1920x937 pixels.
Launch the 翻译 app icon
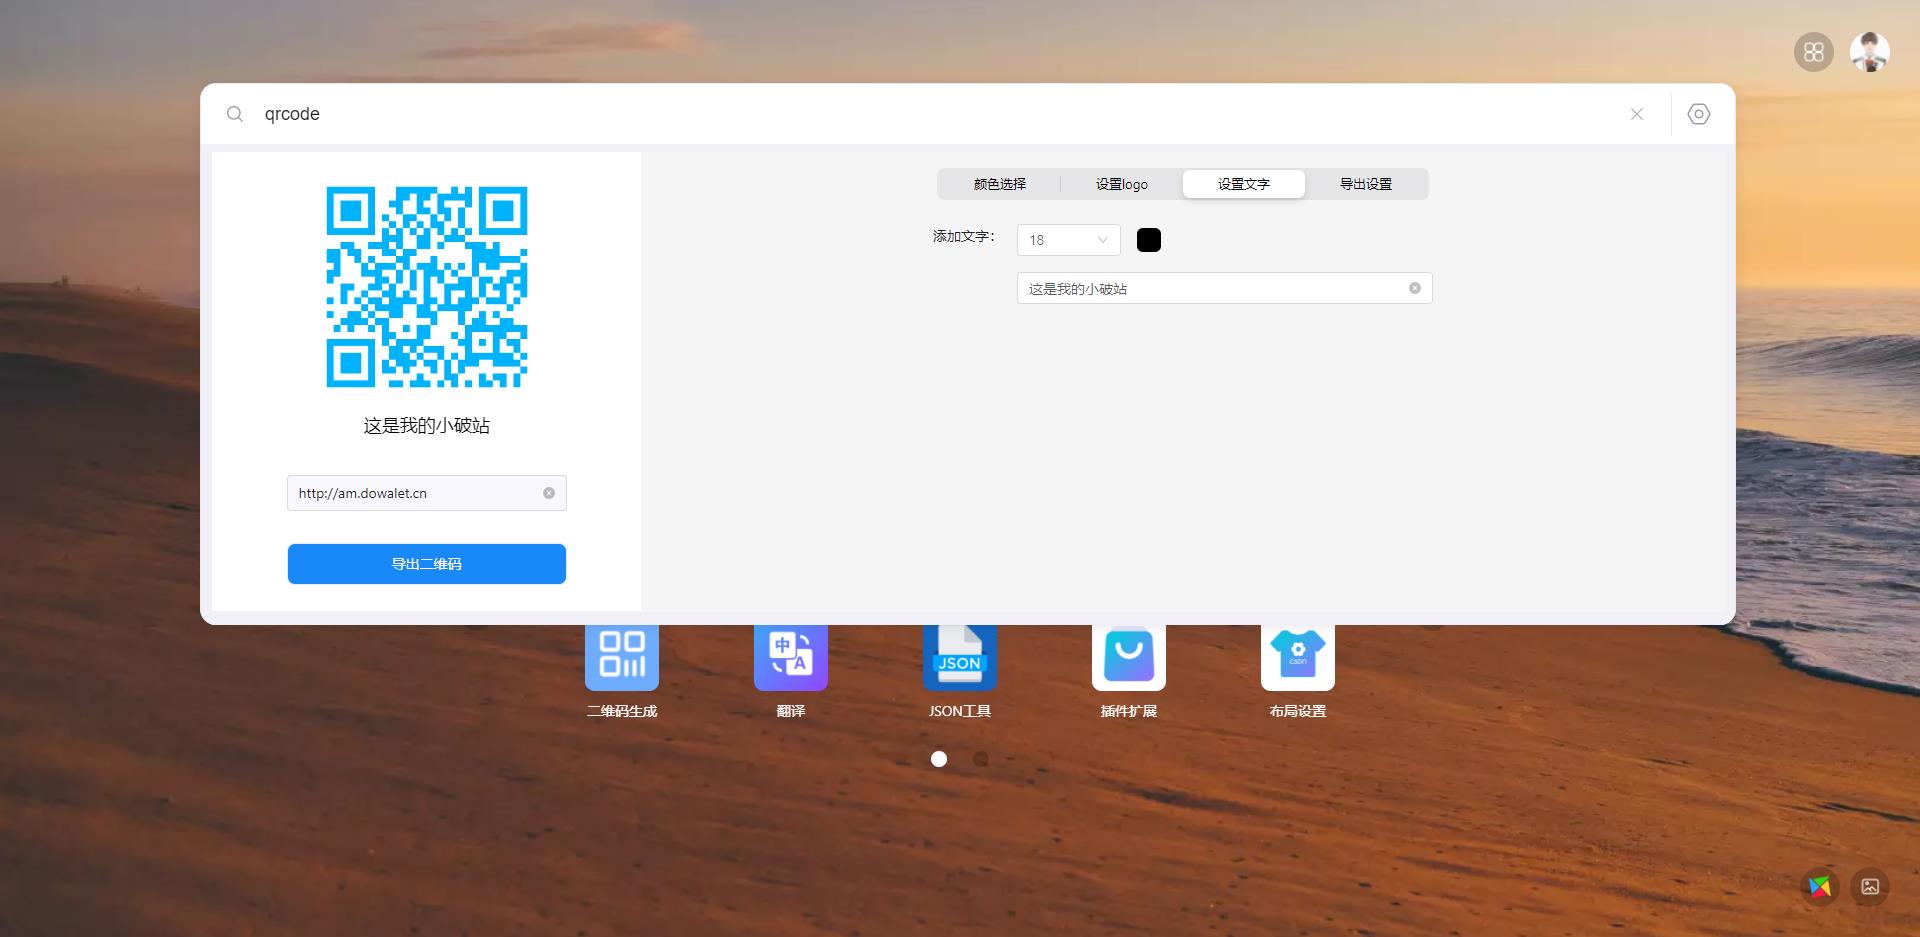point(791,657)
